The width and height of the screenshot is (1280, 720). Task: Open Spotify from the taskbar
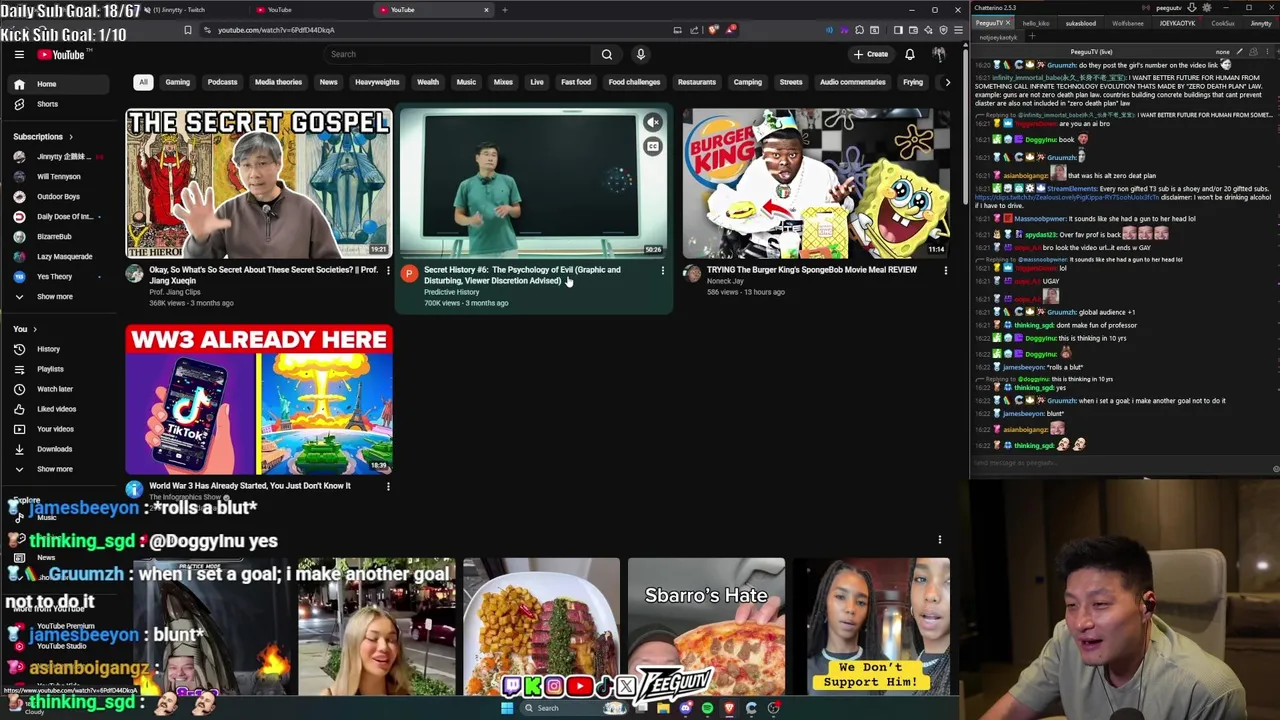707,708
